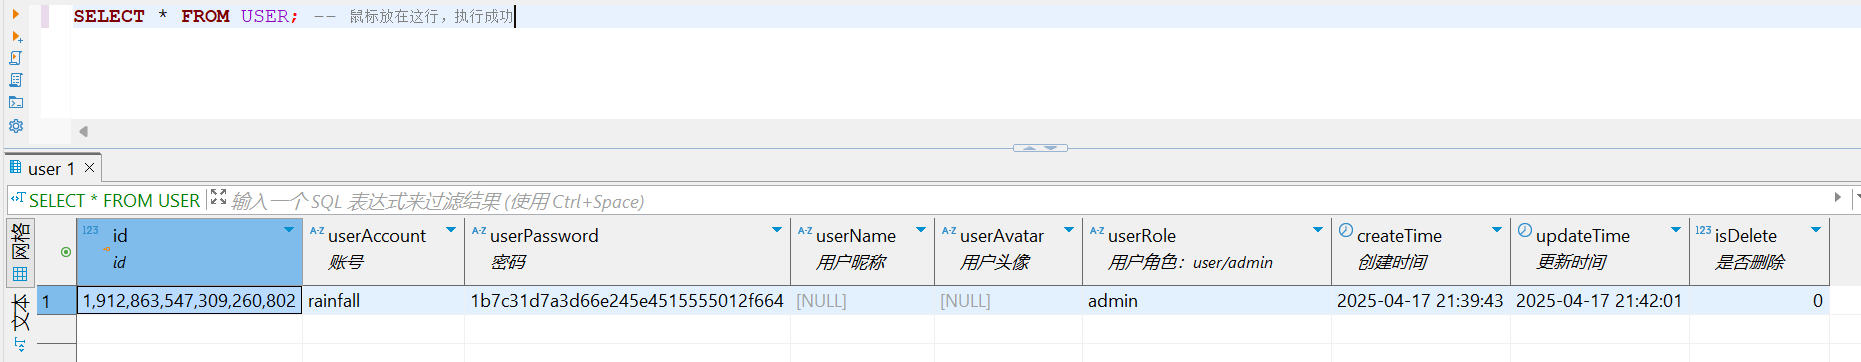Click the execute SQL script icon

coord(16,58)
